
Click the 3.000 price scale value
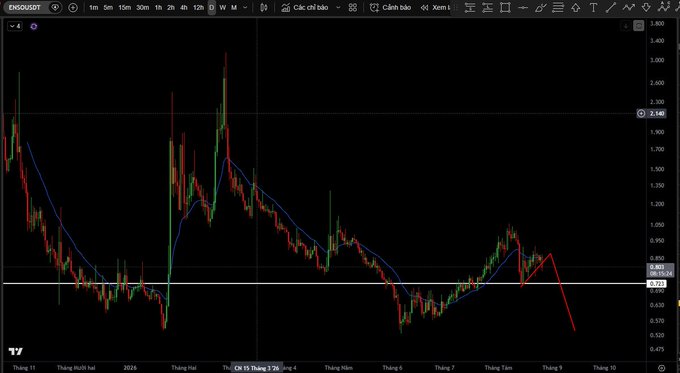(x=657, y=60)
